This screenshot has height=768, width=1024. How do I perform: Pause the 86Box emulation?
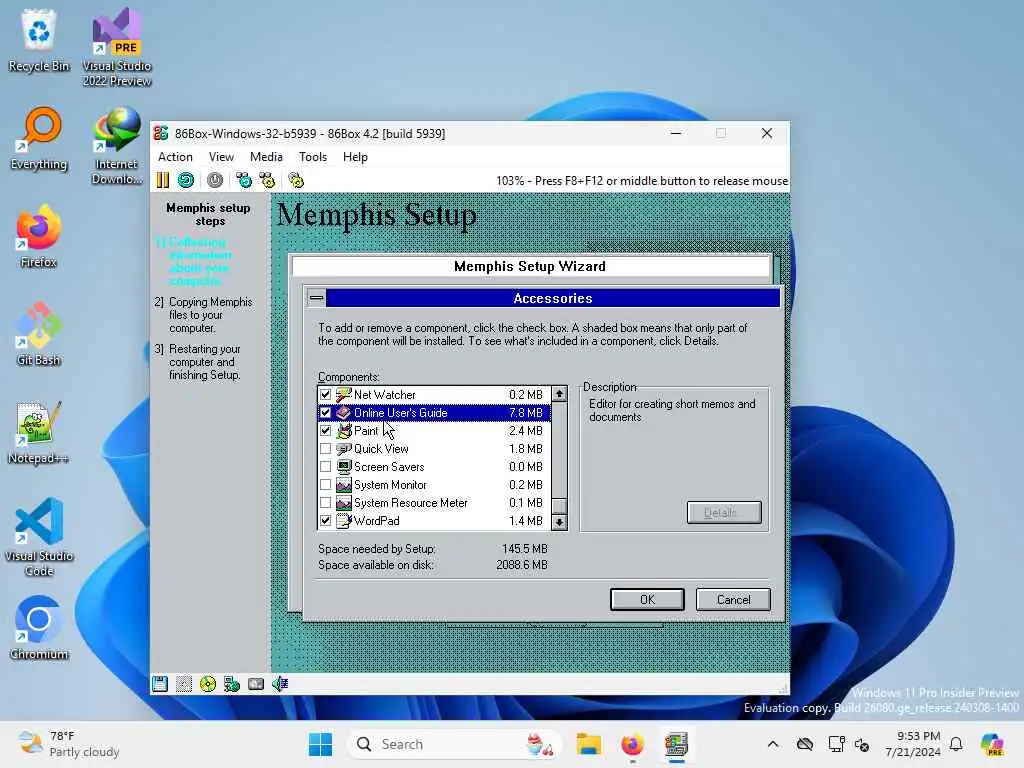(x=163, y=180)
